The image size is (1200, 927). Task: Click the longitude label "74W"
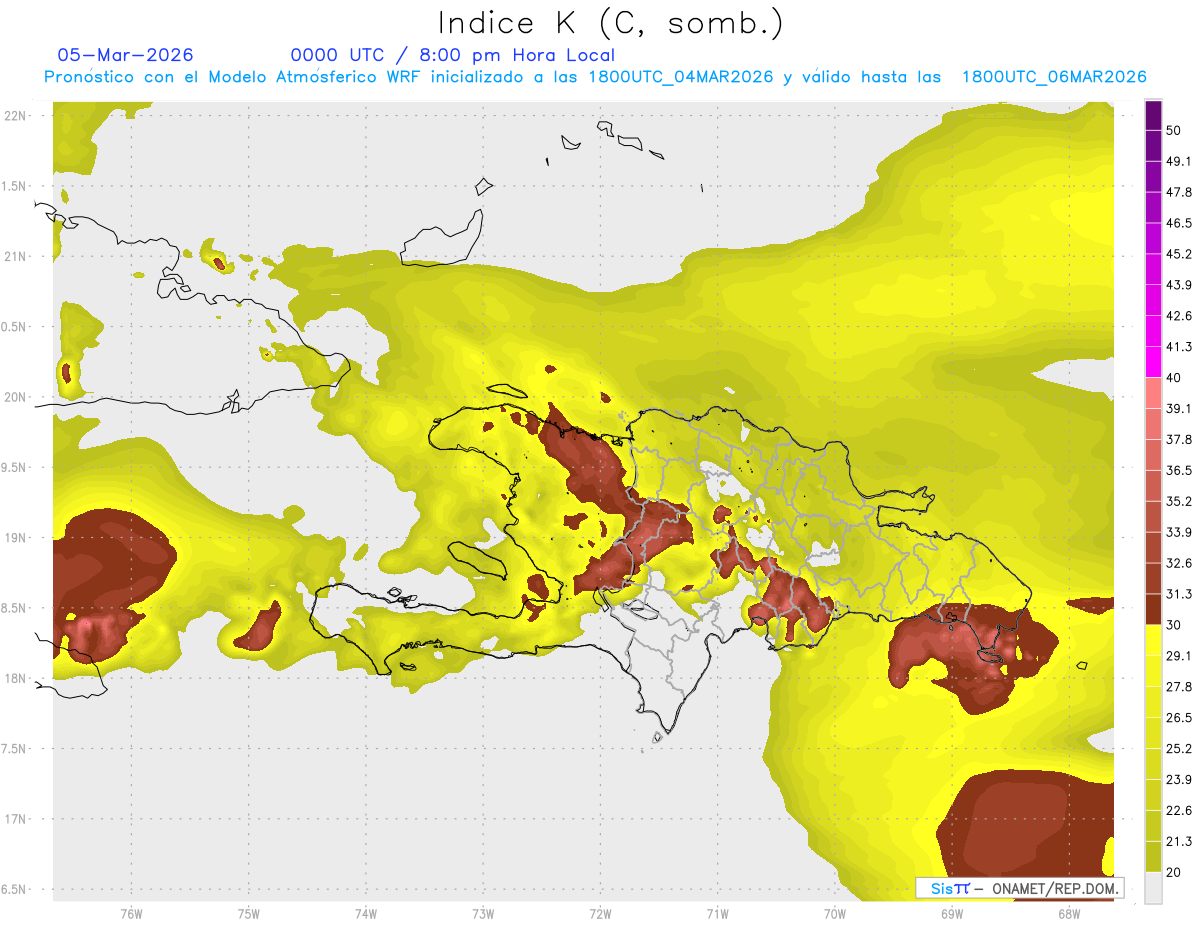tap(366, 913)
